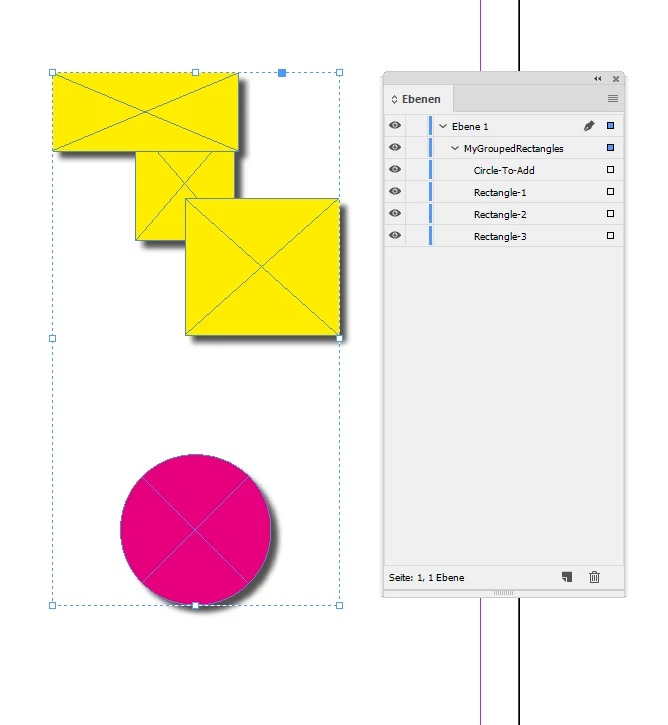This screenshot has width=668, height=725.
Task: Click the left-middle selection handle
Action: (52, 338)
